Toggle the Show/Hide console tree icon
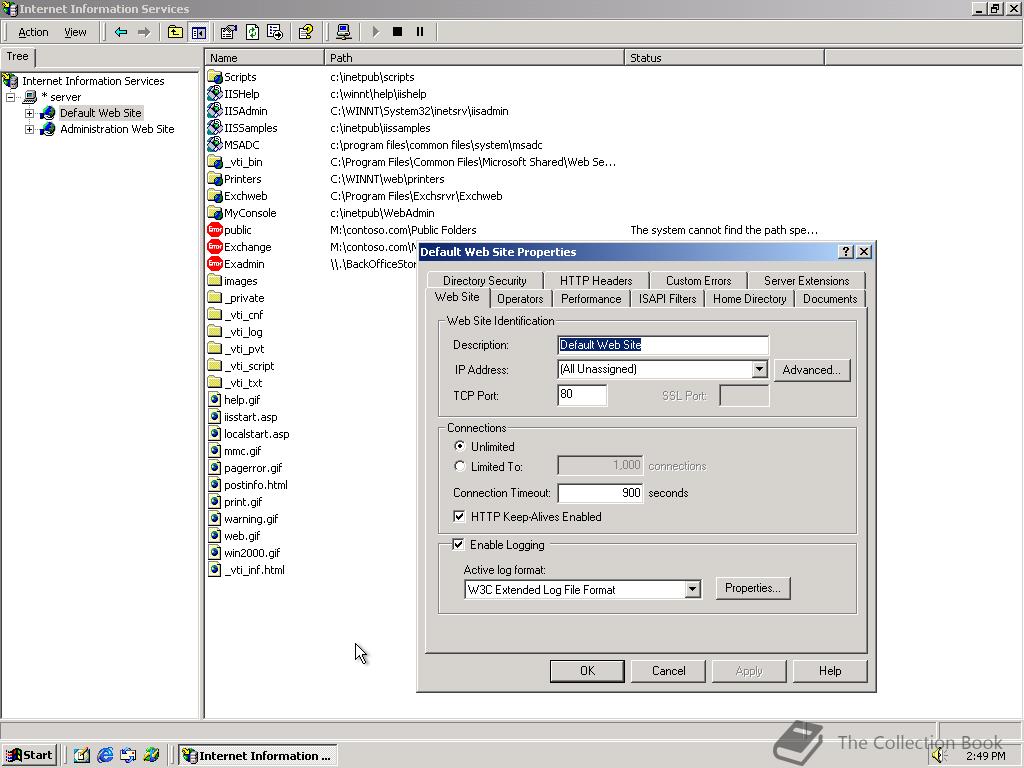 pyautogui.click(x=199, y=32)
